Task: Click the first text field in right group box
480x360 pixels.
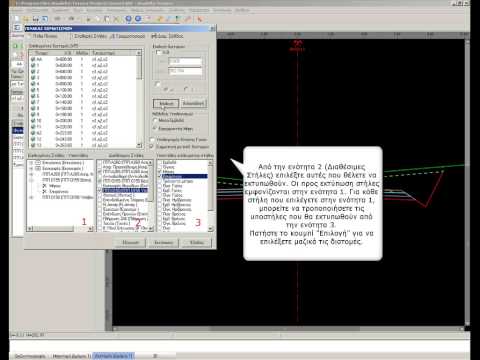Action: pyautogui.click(x=185, y=61)
